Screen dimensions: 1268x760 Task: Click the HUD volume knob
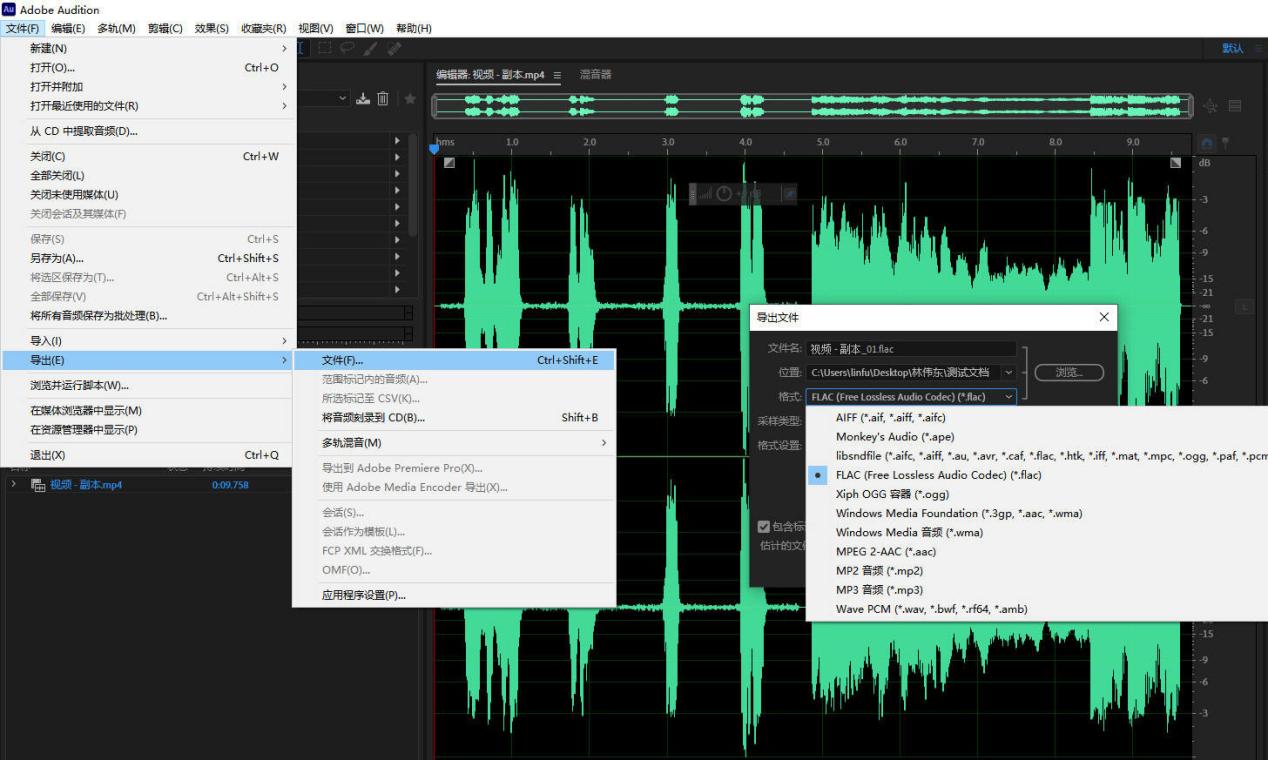[x=723, y=194]
